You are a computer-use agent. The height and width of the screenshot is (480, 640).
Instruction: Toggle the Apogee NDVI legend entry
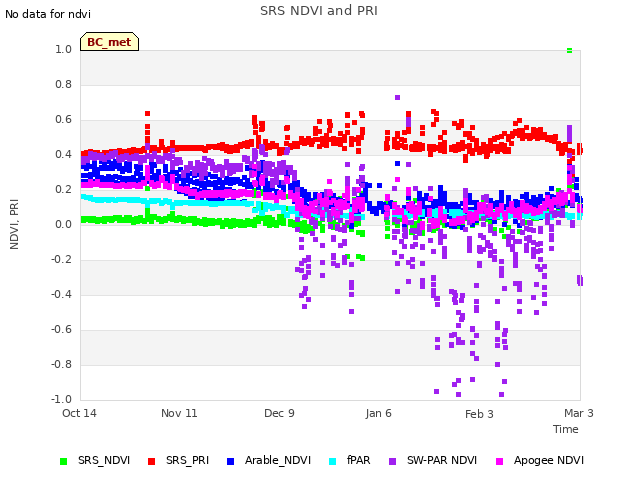(540, 460)
